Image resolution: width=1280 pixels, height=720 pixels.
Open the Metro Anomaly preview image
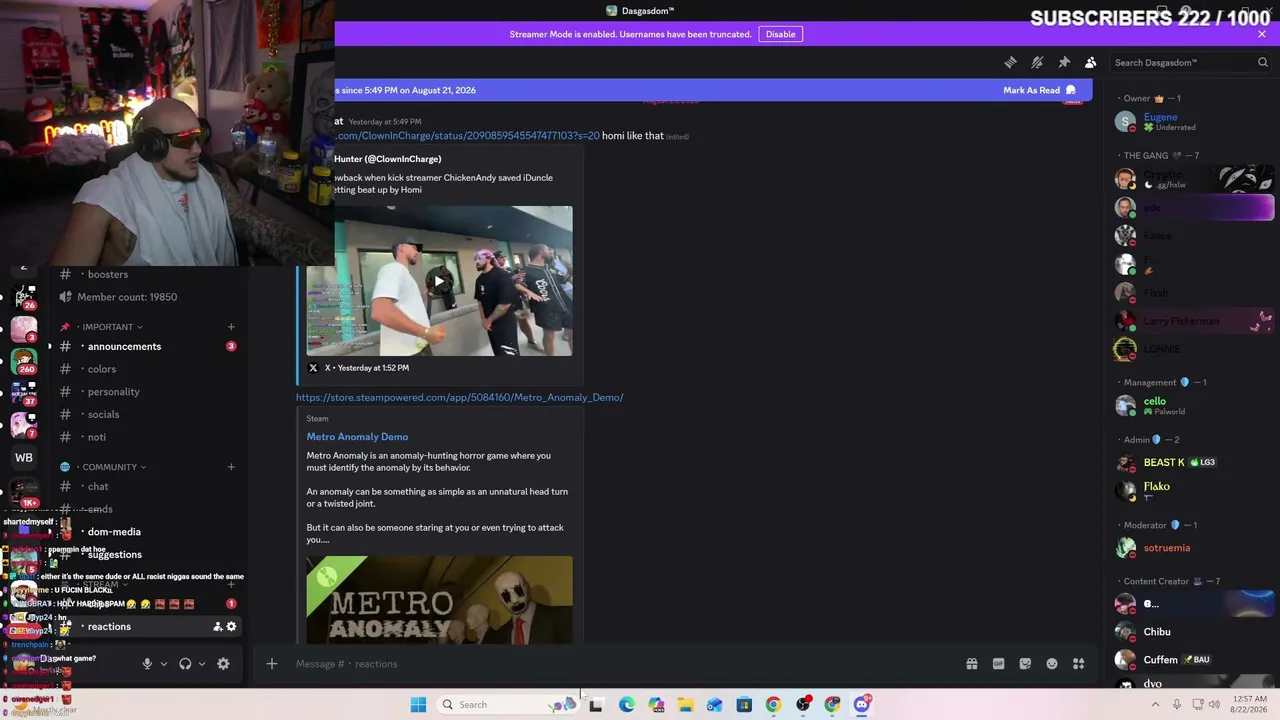click(439, 600)
